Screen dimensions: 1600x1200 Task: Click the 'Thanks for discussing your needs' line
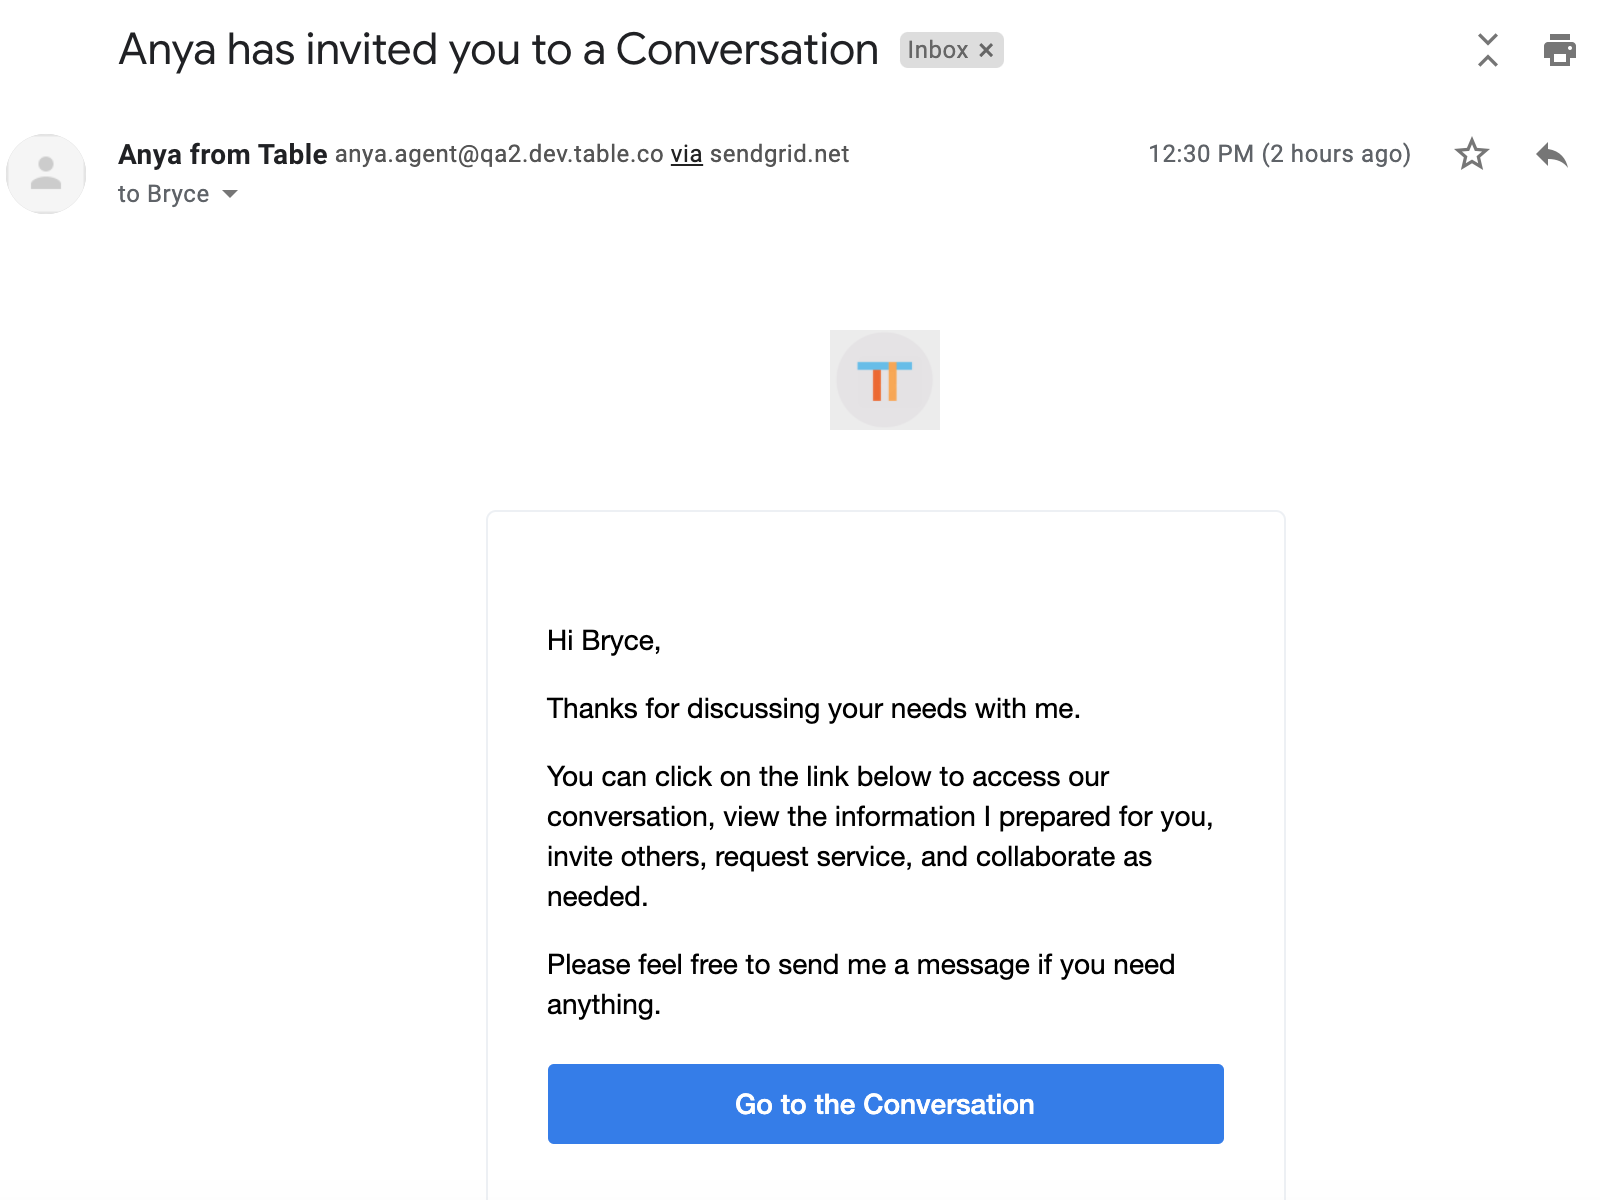tap(814, 709)
